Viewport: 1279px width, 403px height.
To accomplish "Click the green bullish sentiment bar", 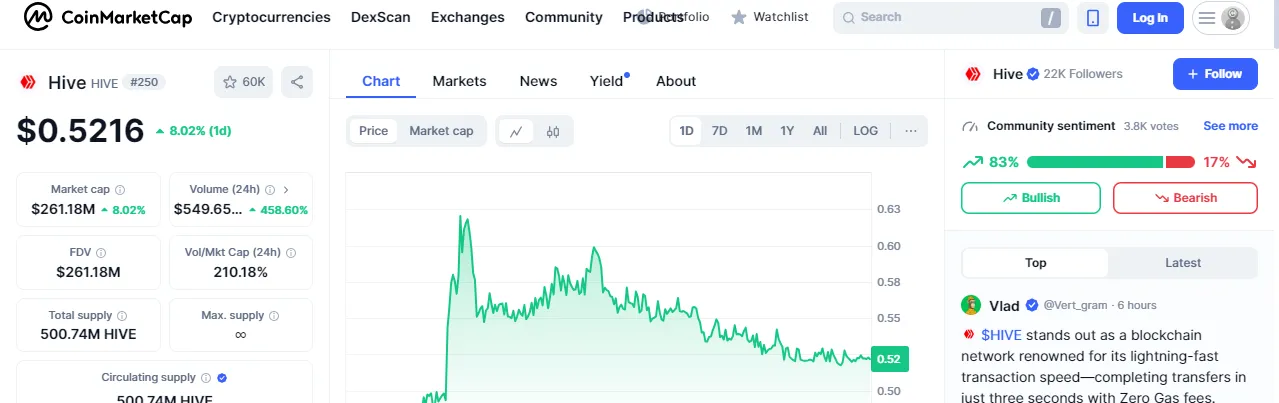I will tap(1095, 162).
